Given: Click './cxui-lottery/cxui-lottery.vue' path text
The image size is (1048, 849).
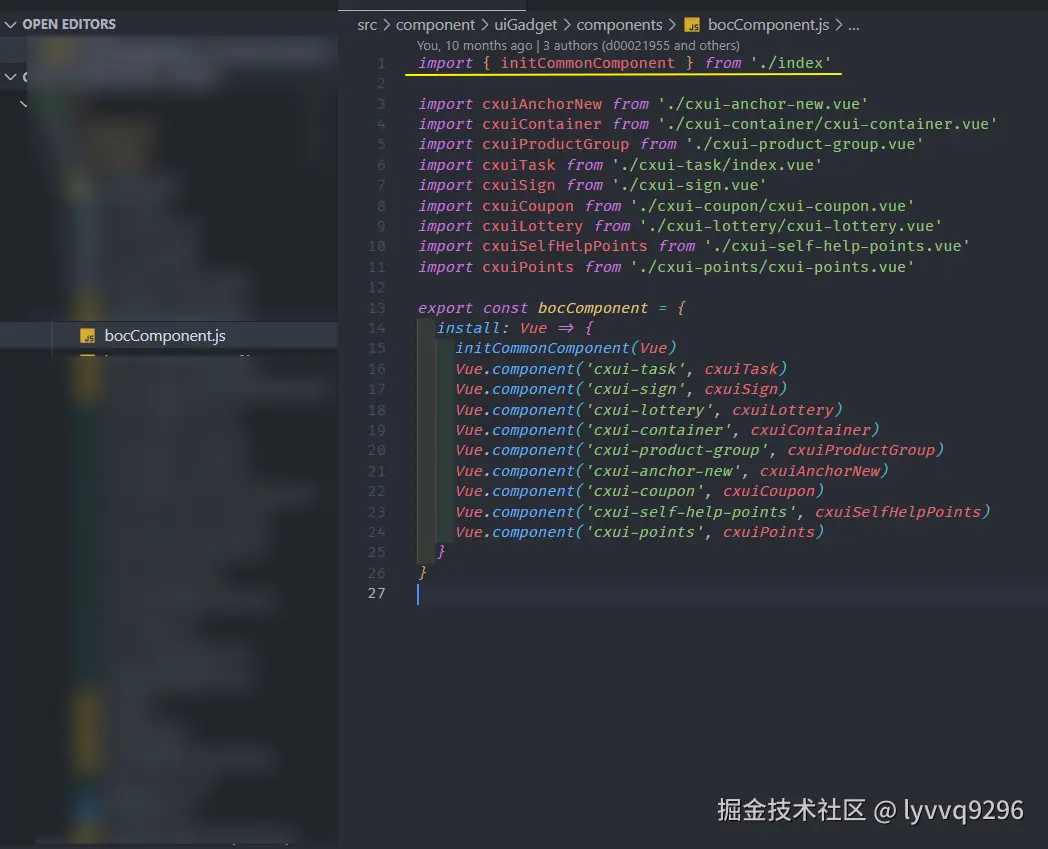Looking at the screenshot, I should [791, 226].
